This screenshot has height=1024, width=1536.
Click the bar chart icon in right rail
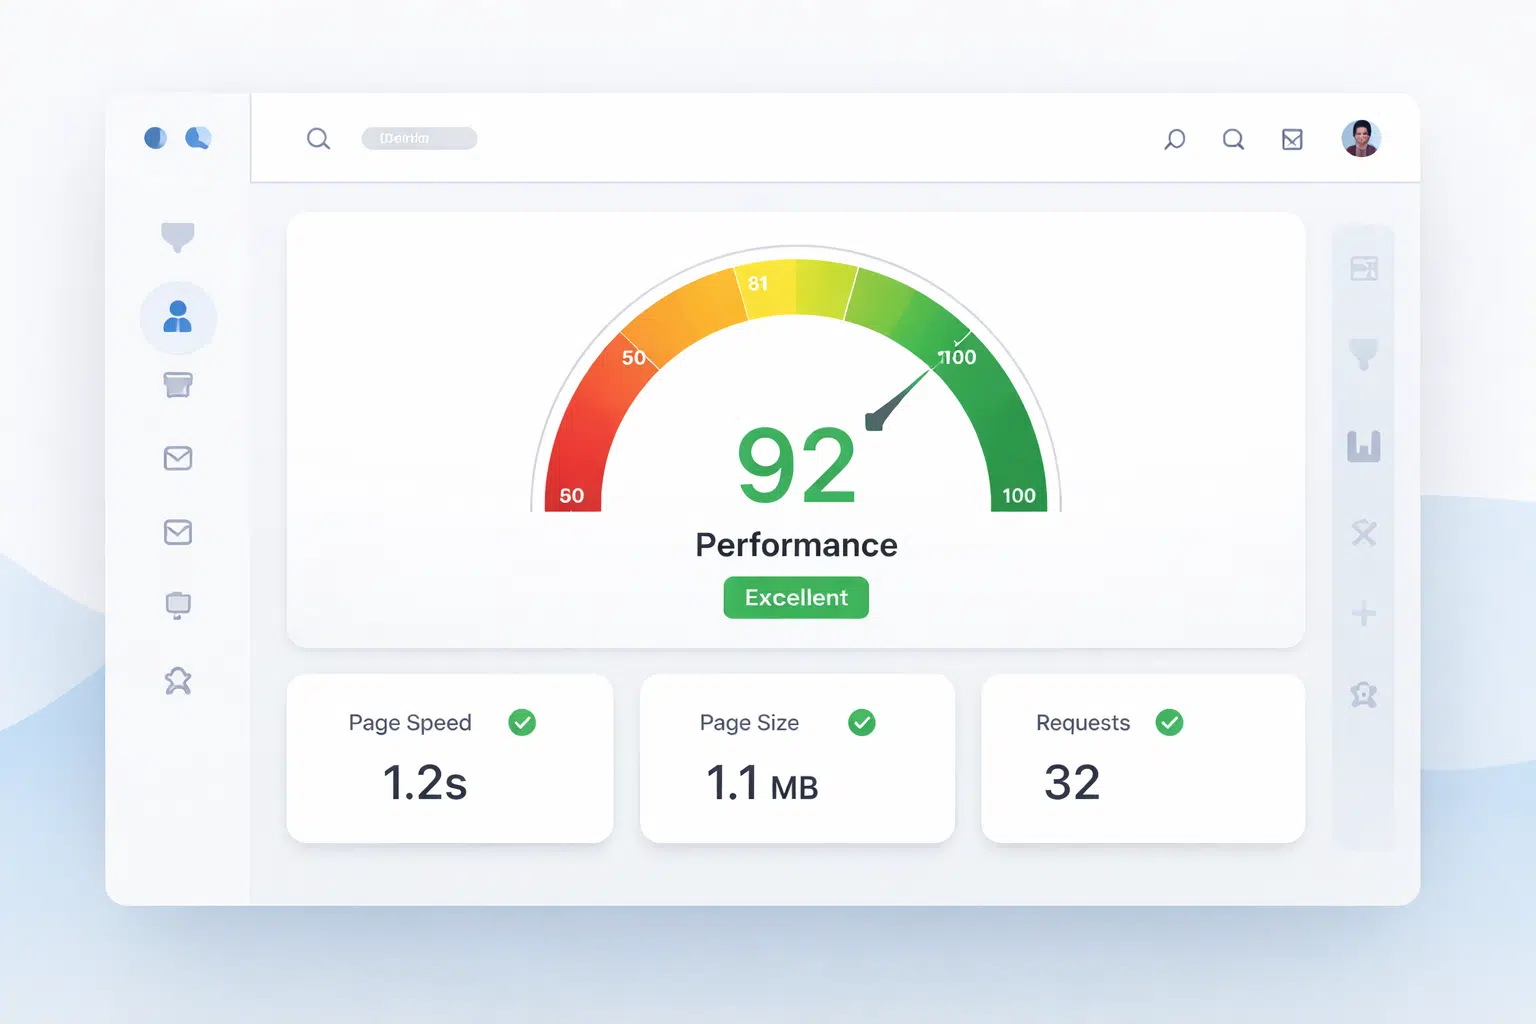(x=1364, y=446)
